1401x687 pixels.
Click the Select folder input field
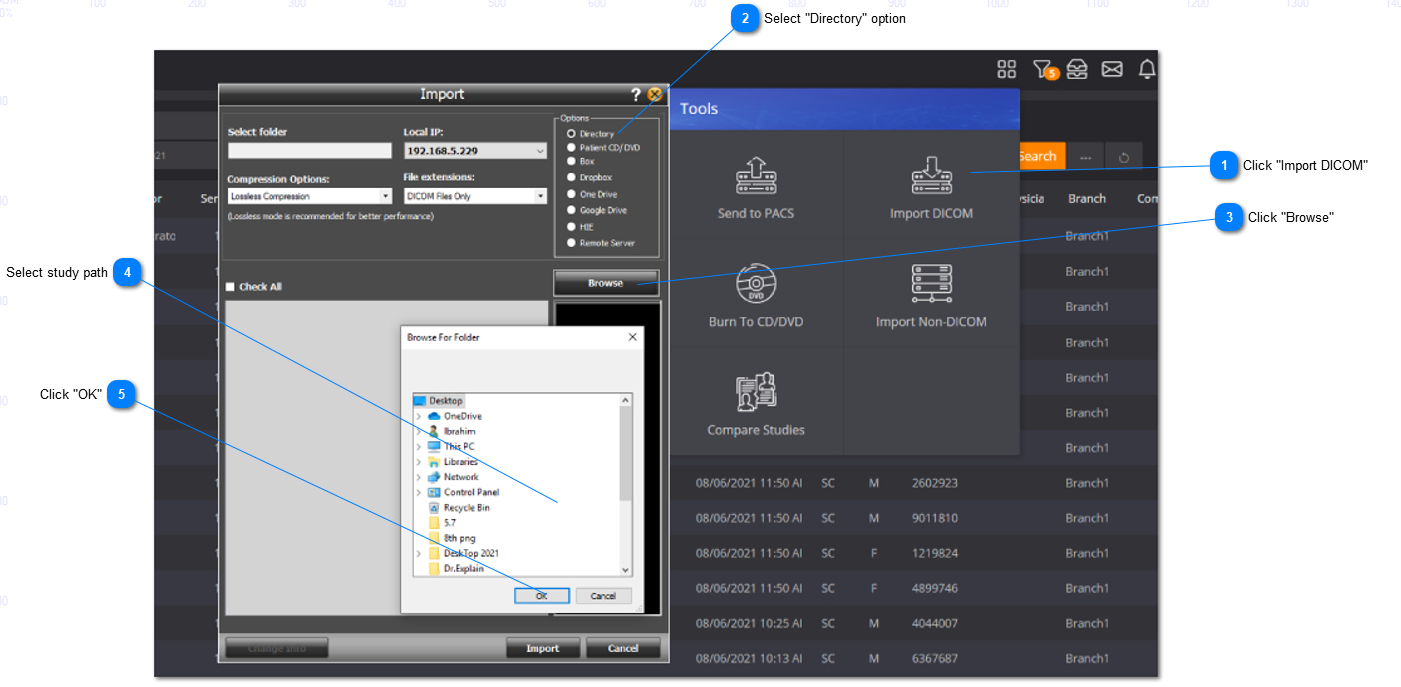pos(309,151)
